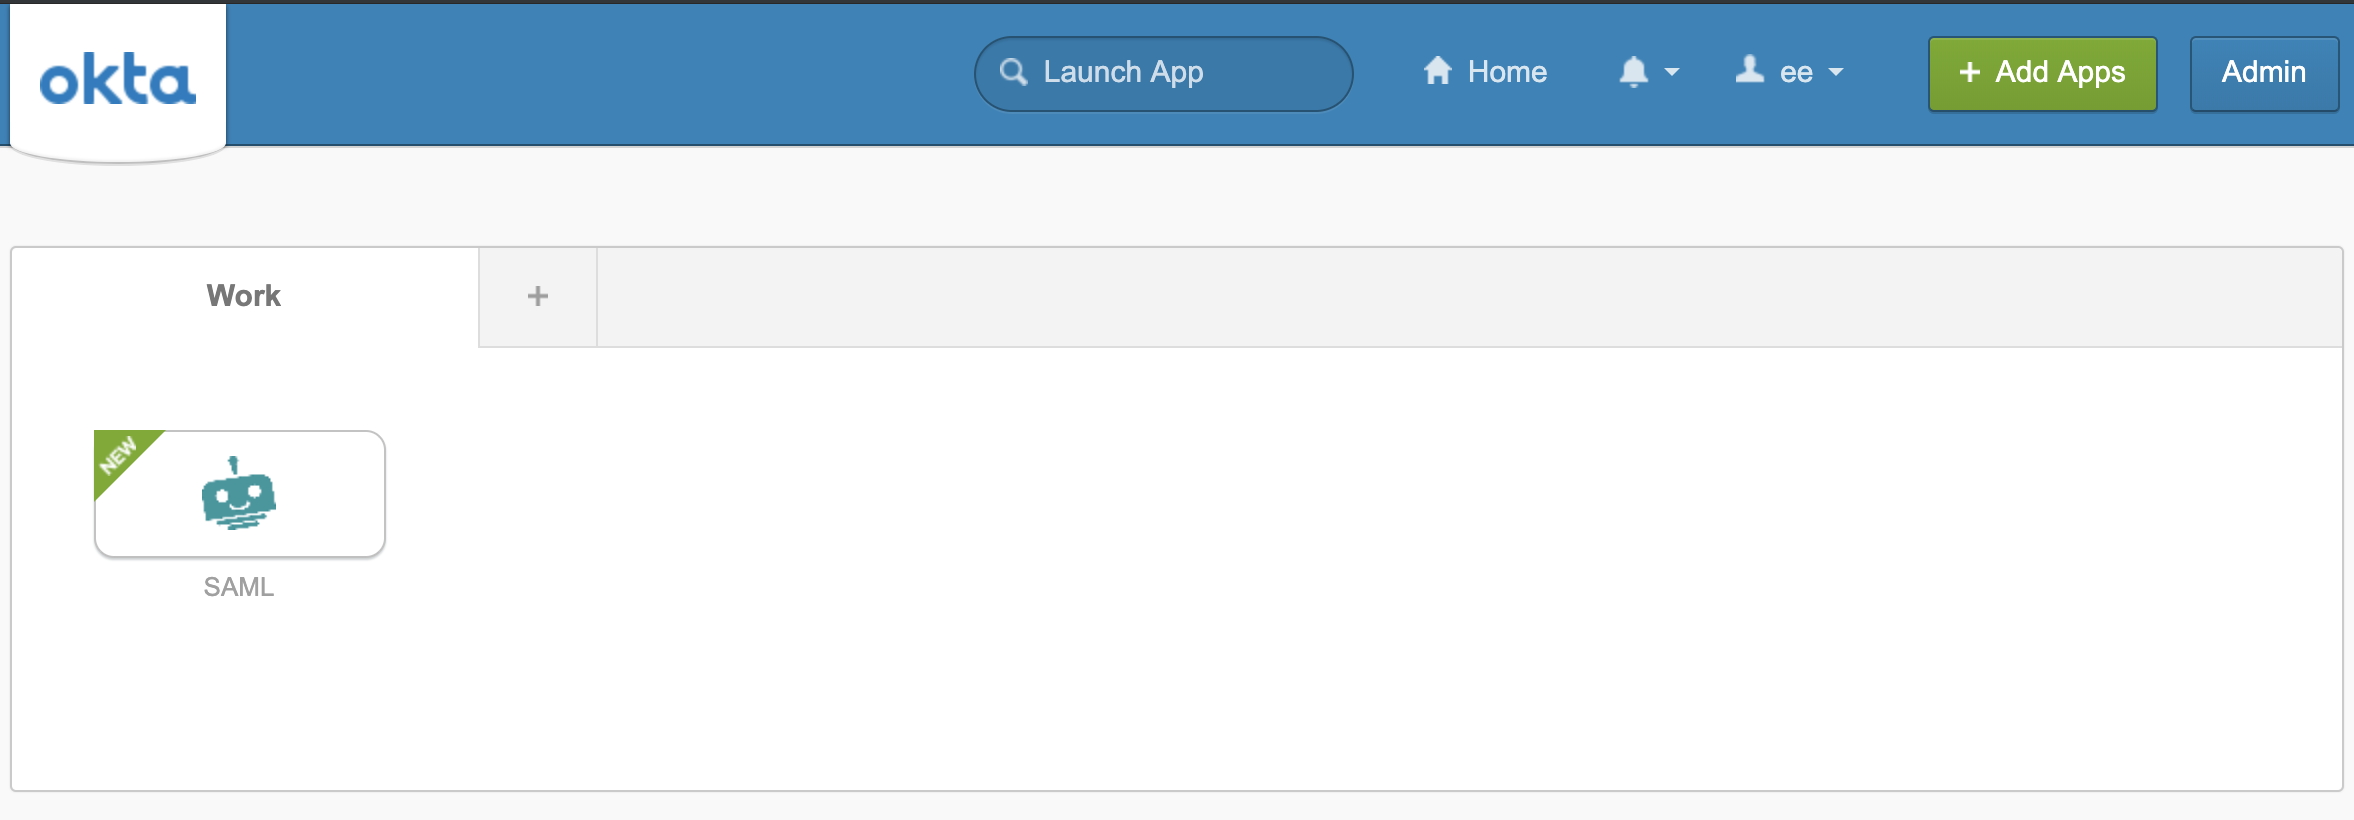Open the SAML application tile

[238, 493]
